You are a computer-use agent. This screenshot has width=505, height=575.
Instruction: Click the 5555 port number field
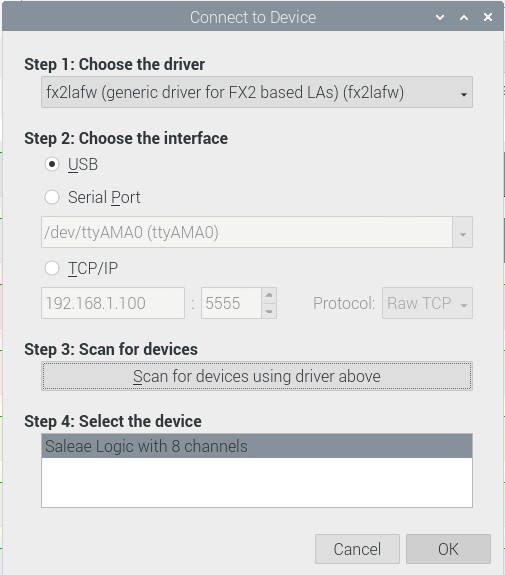coord(231,303)
